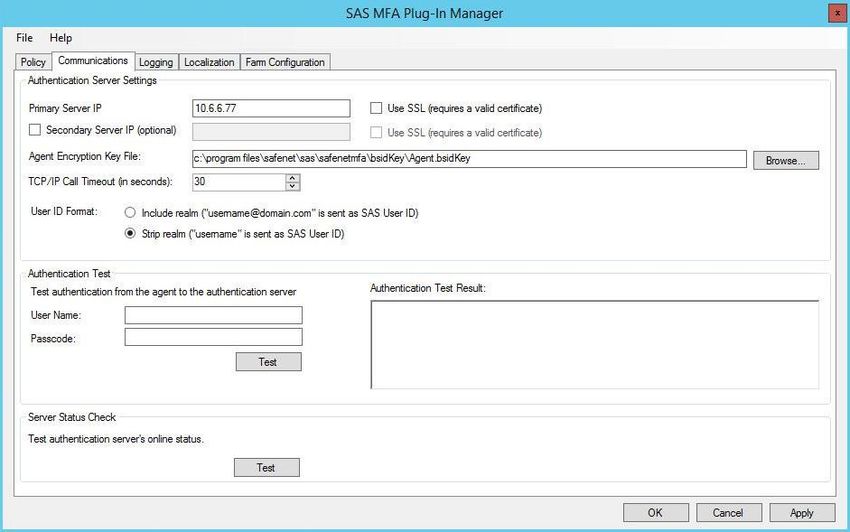Click the Primary Server IP field
The height and width of the screenshot is (532, 850).
point(271,108)
